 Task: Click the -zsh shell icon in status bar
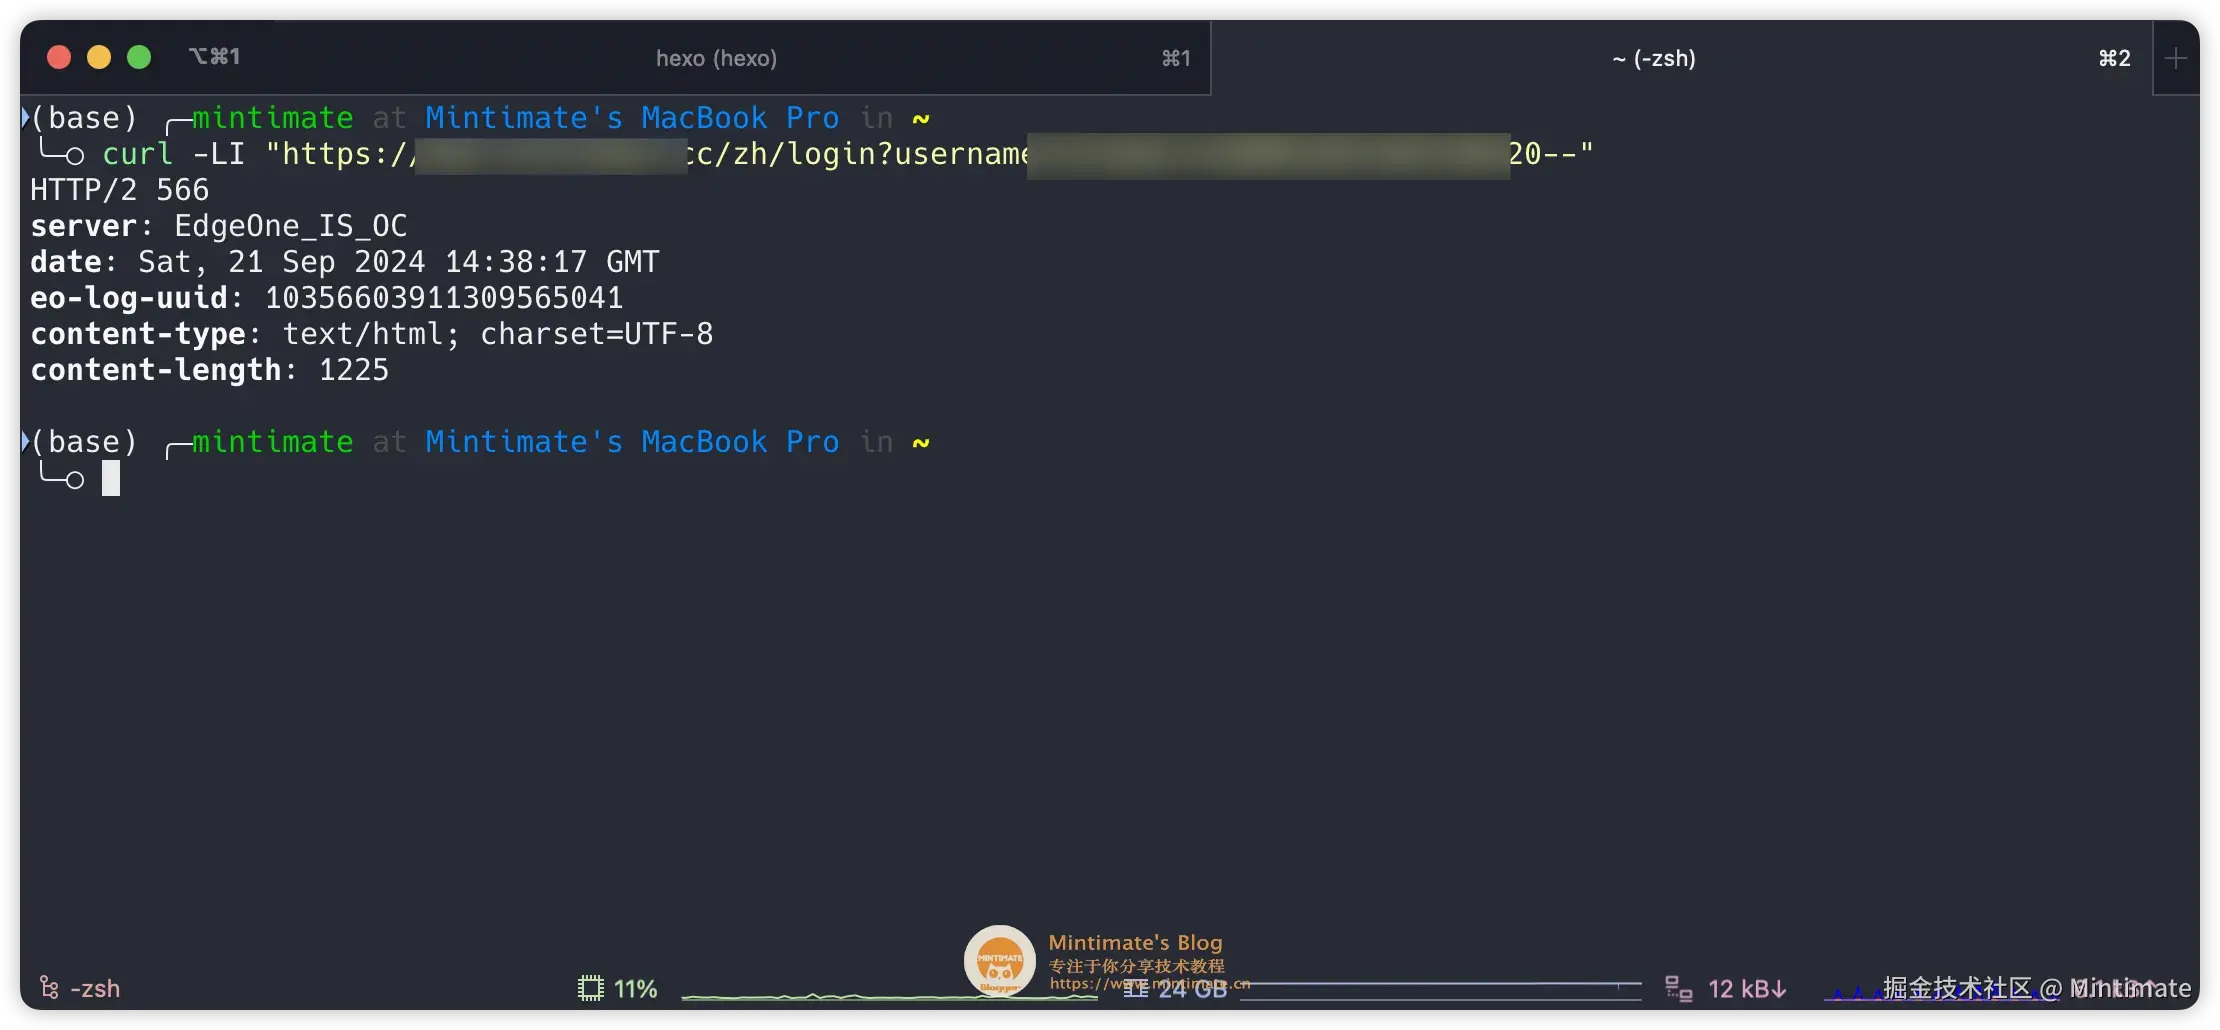tap(48, 988)
